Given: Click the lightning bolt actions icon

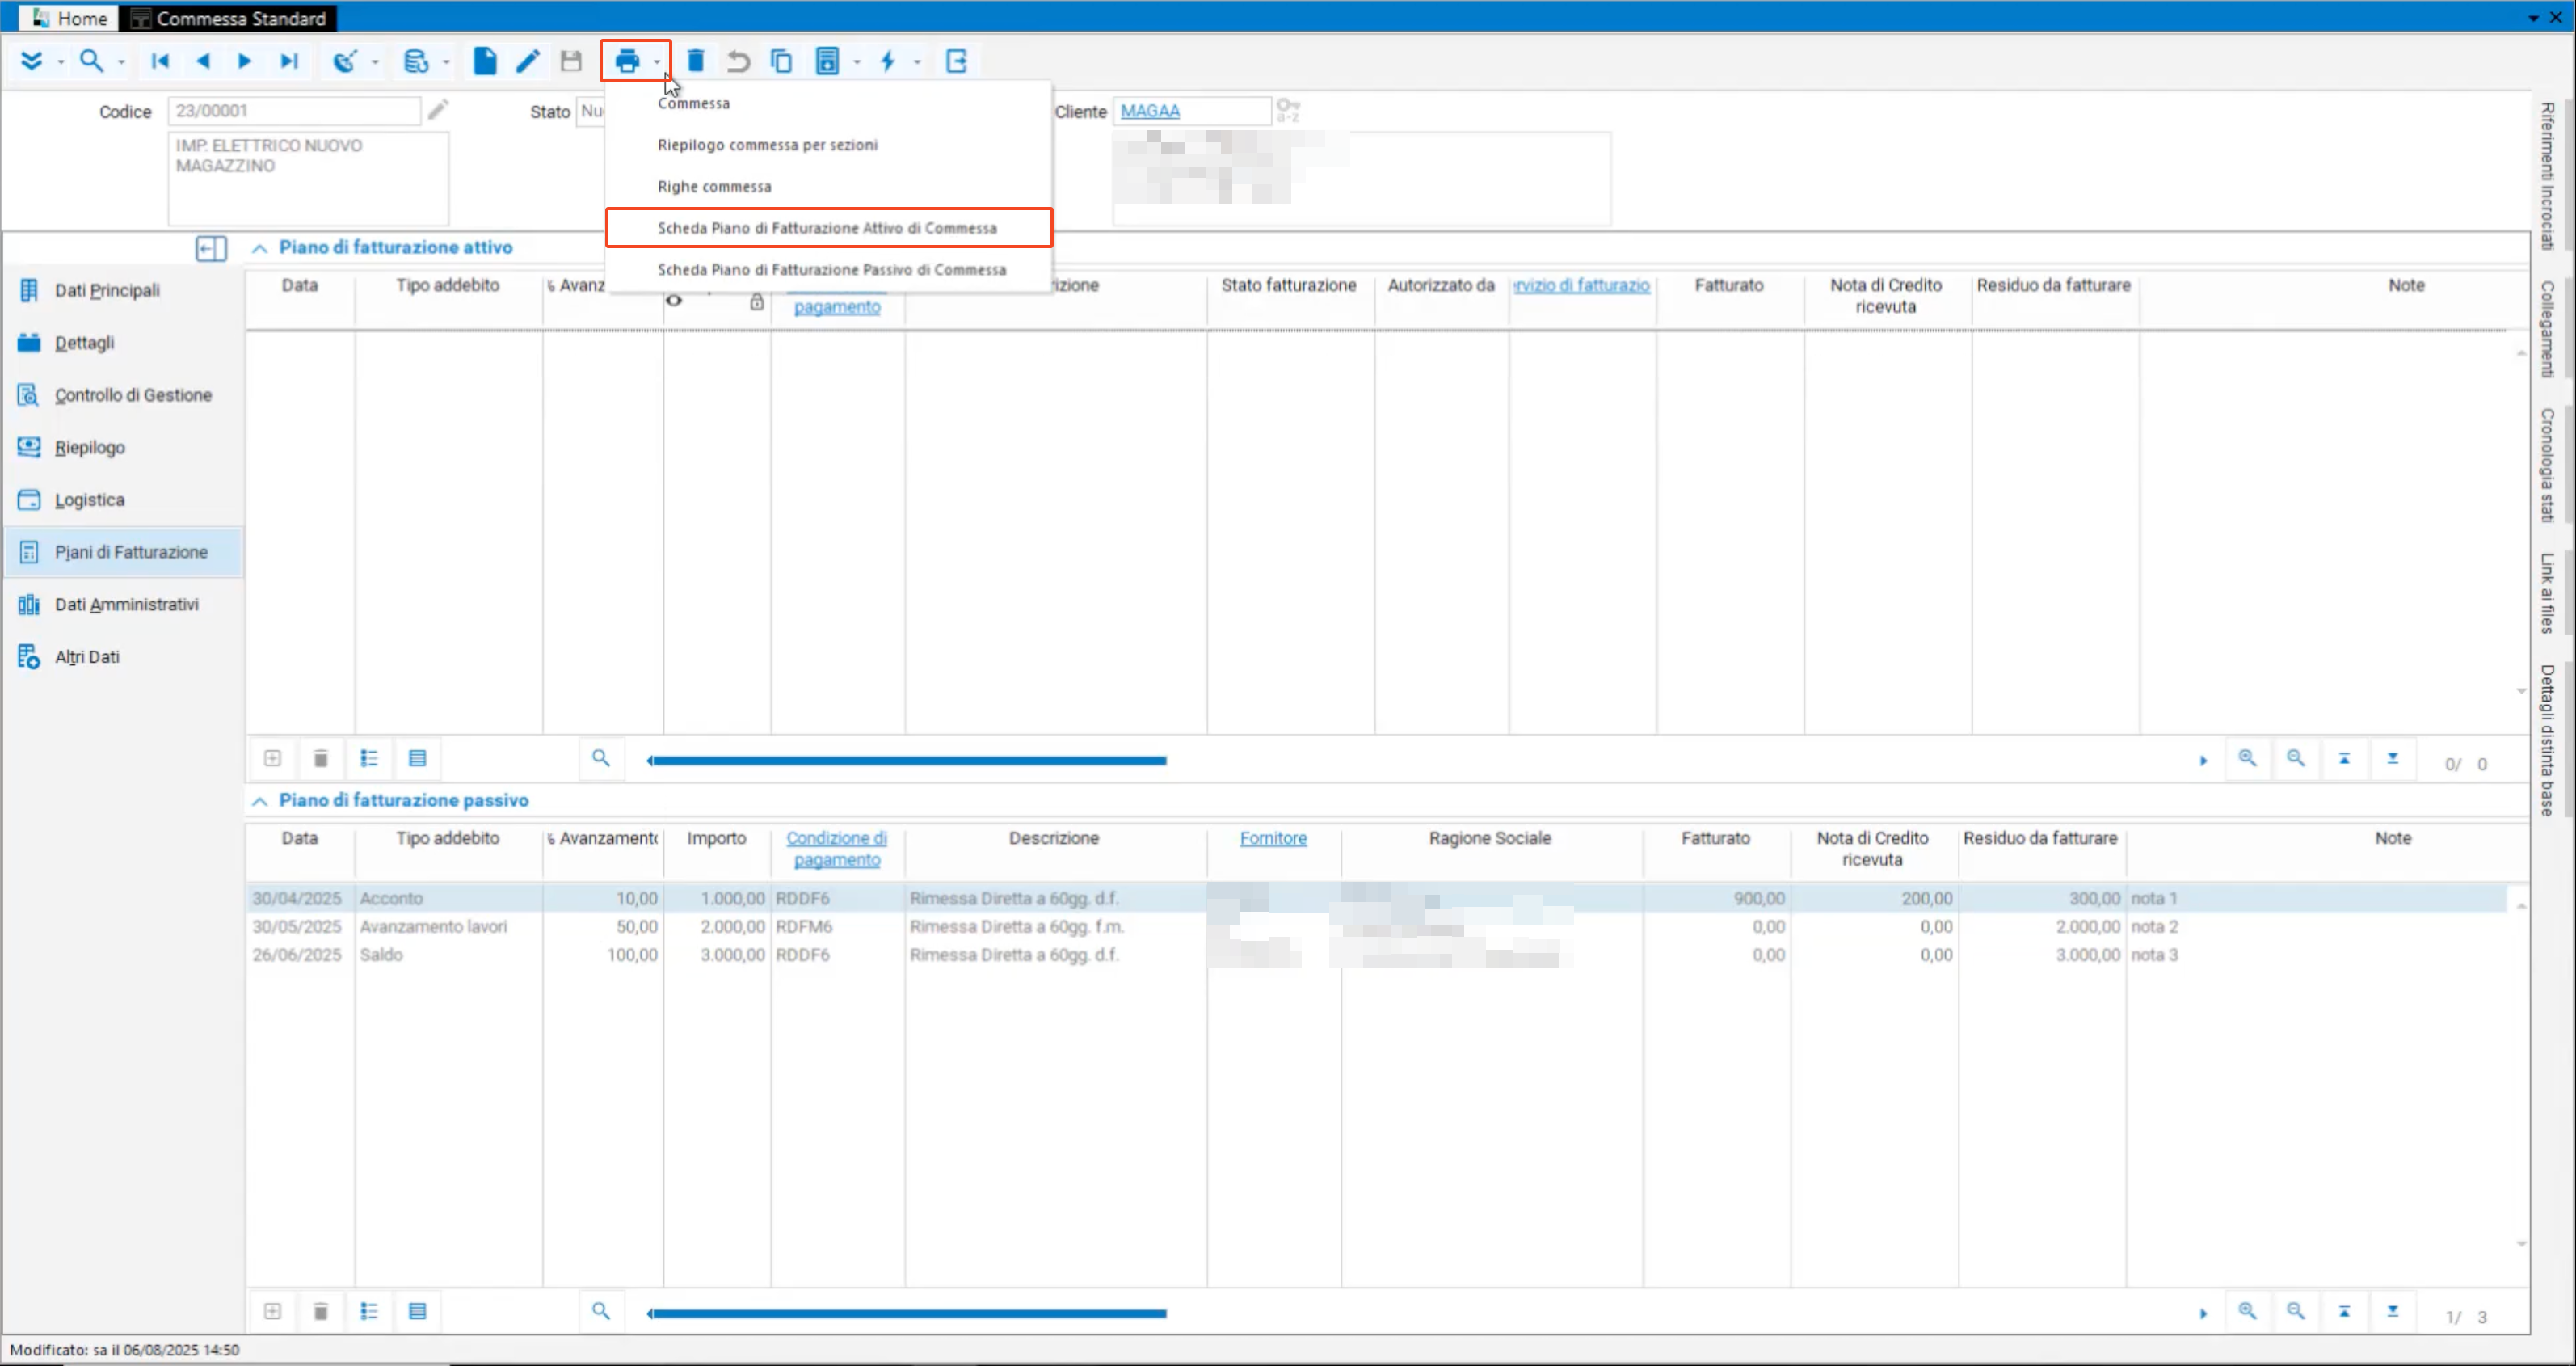Looking at the screenshot, I should click(888, 61).
